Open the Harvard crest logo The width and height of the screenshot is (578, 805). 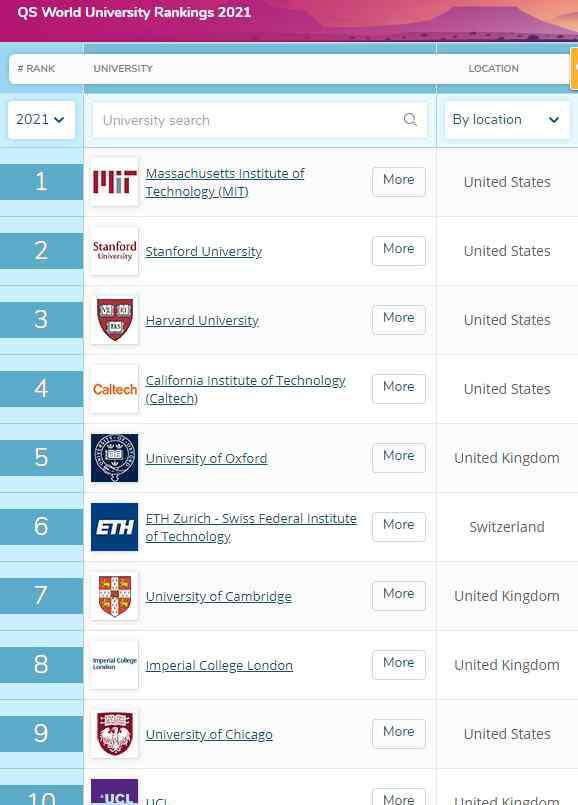pyautogui.click(x=114, y=320)
